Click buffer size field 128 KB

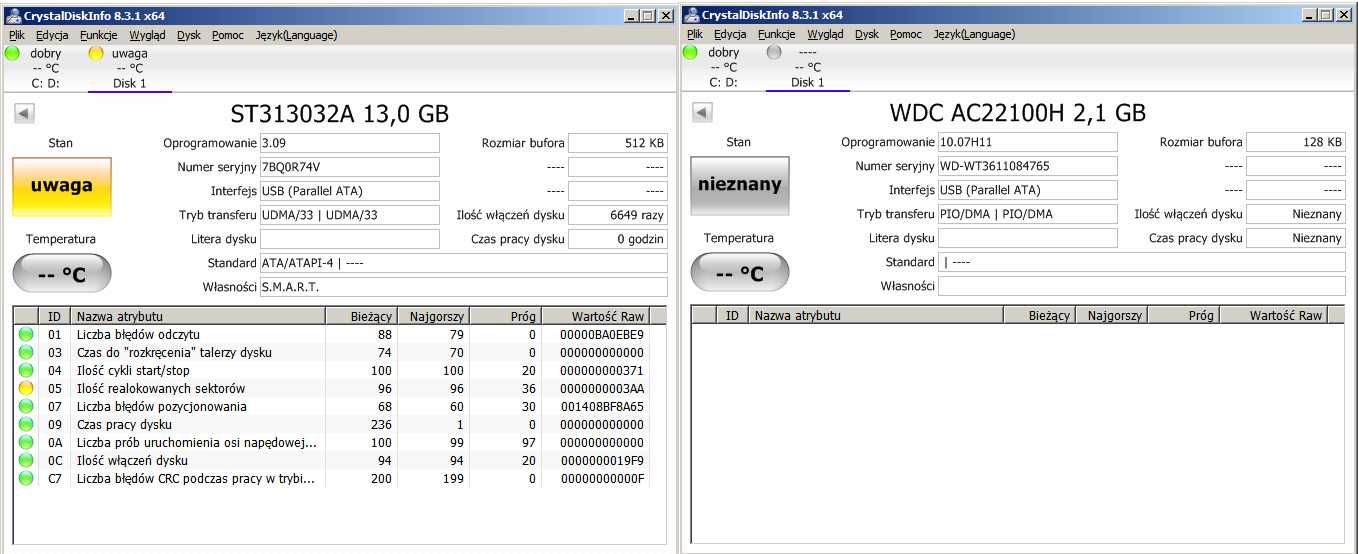coord(1296,142)
